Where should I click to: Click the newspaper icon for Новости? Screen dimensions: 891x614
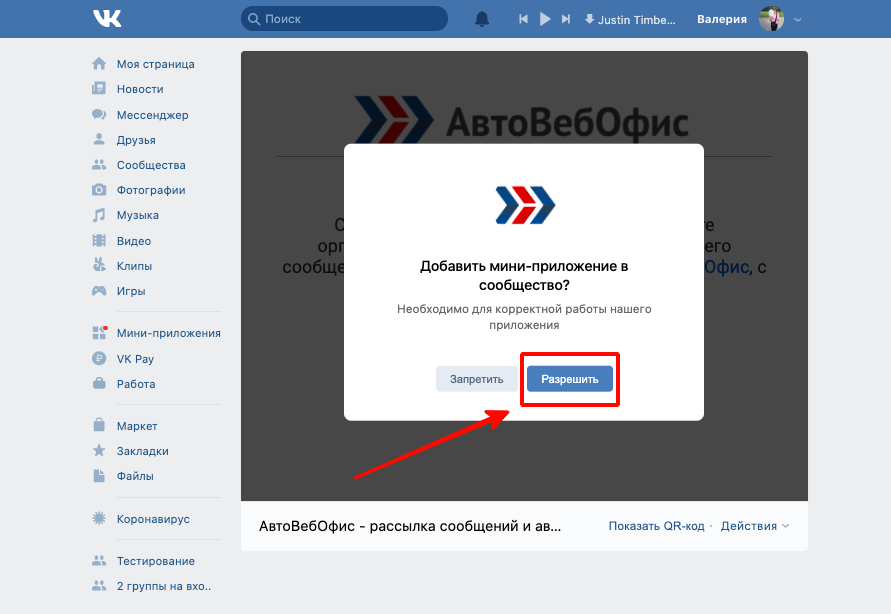(x=99, y=89)
